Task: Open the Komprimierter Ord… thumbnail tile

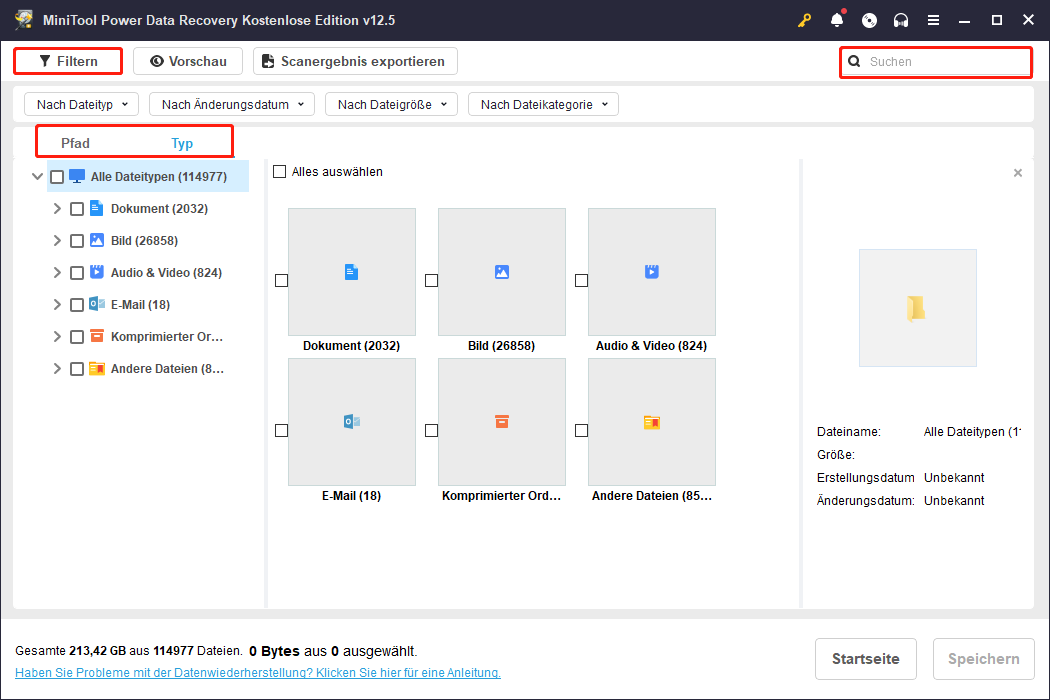Action: [502, 422]
